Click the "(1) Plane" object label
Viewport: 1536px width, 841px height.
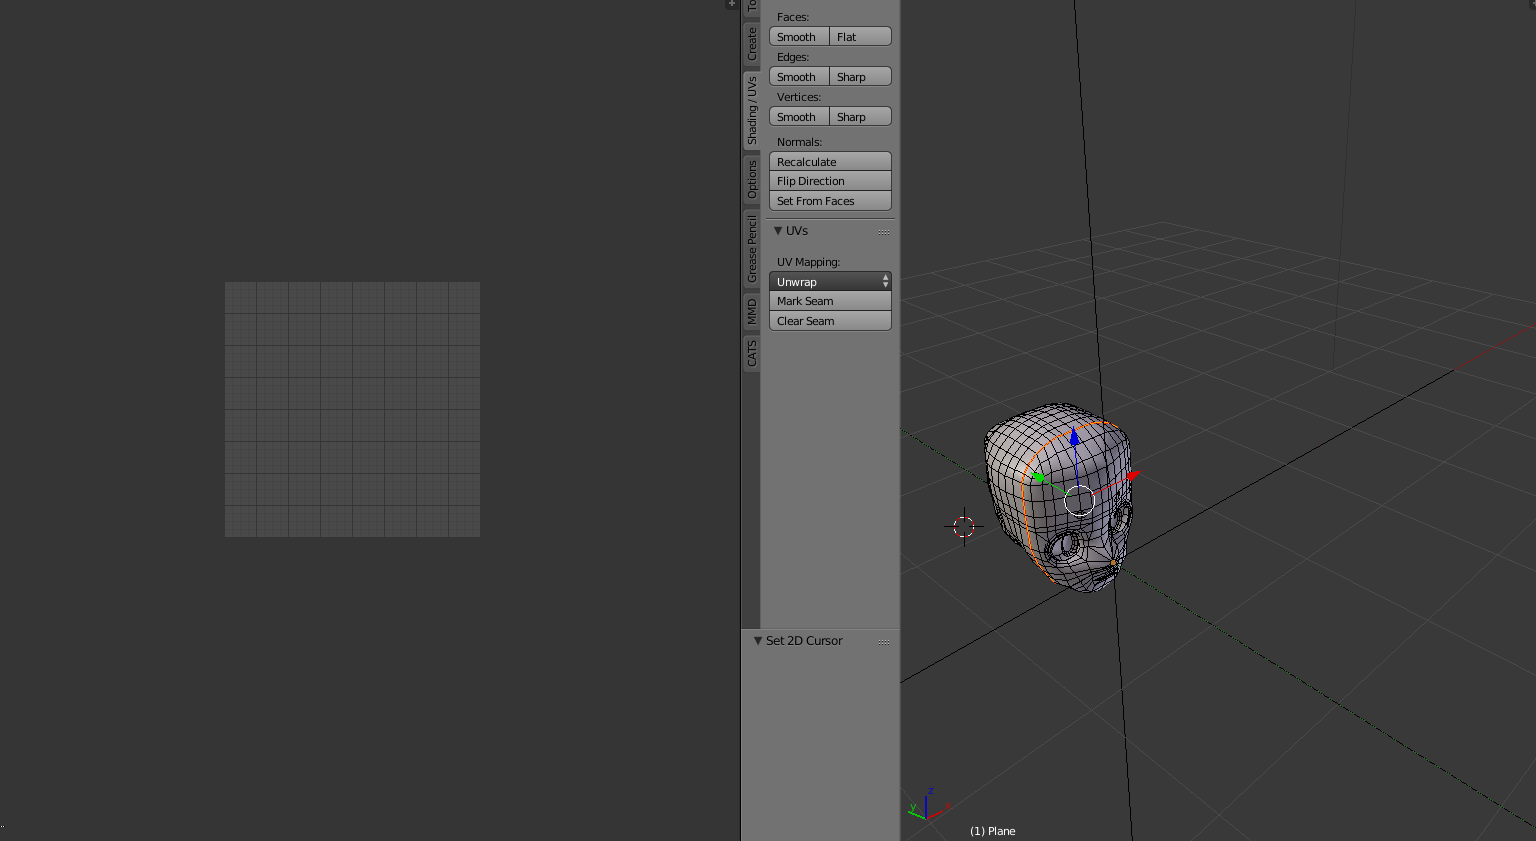point(993,831)
